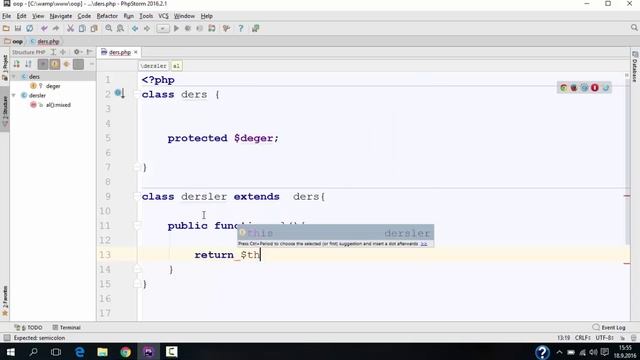Open Help via question mark toolbar icon
The width and height of the screenshot is (640, 360).
241,28
